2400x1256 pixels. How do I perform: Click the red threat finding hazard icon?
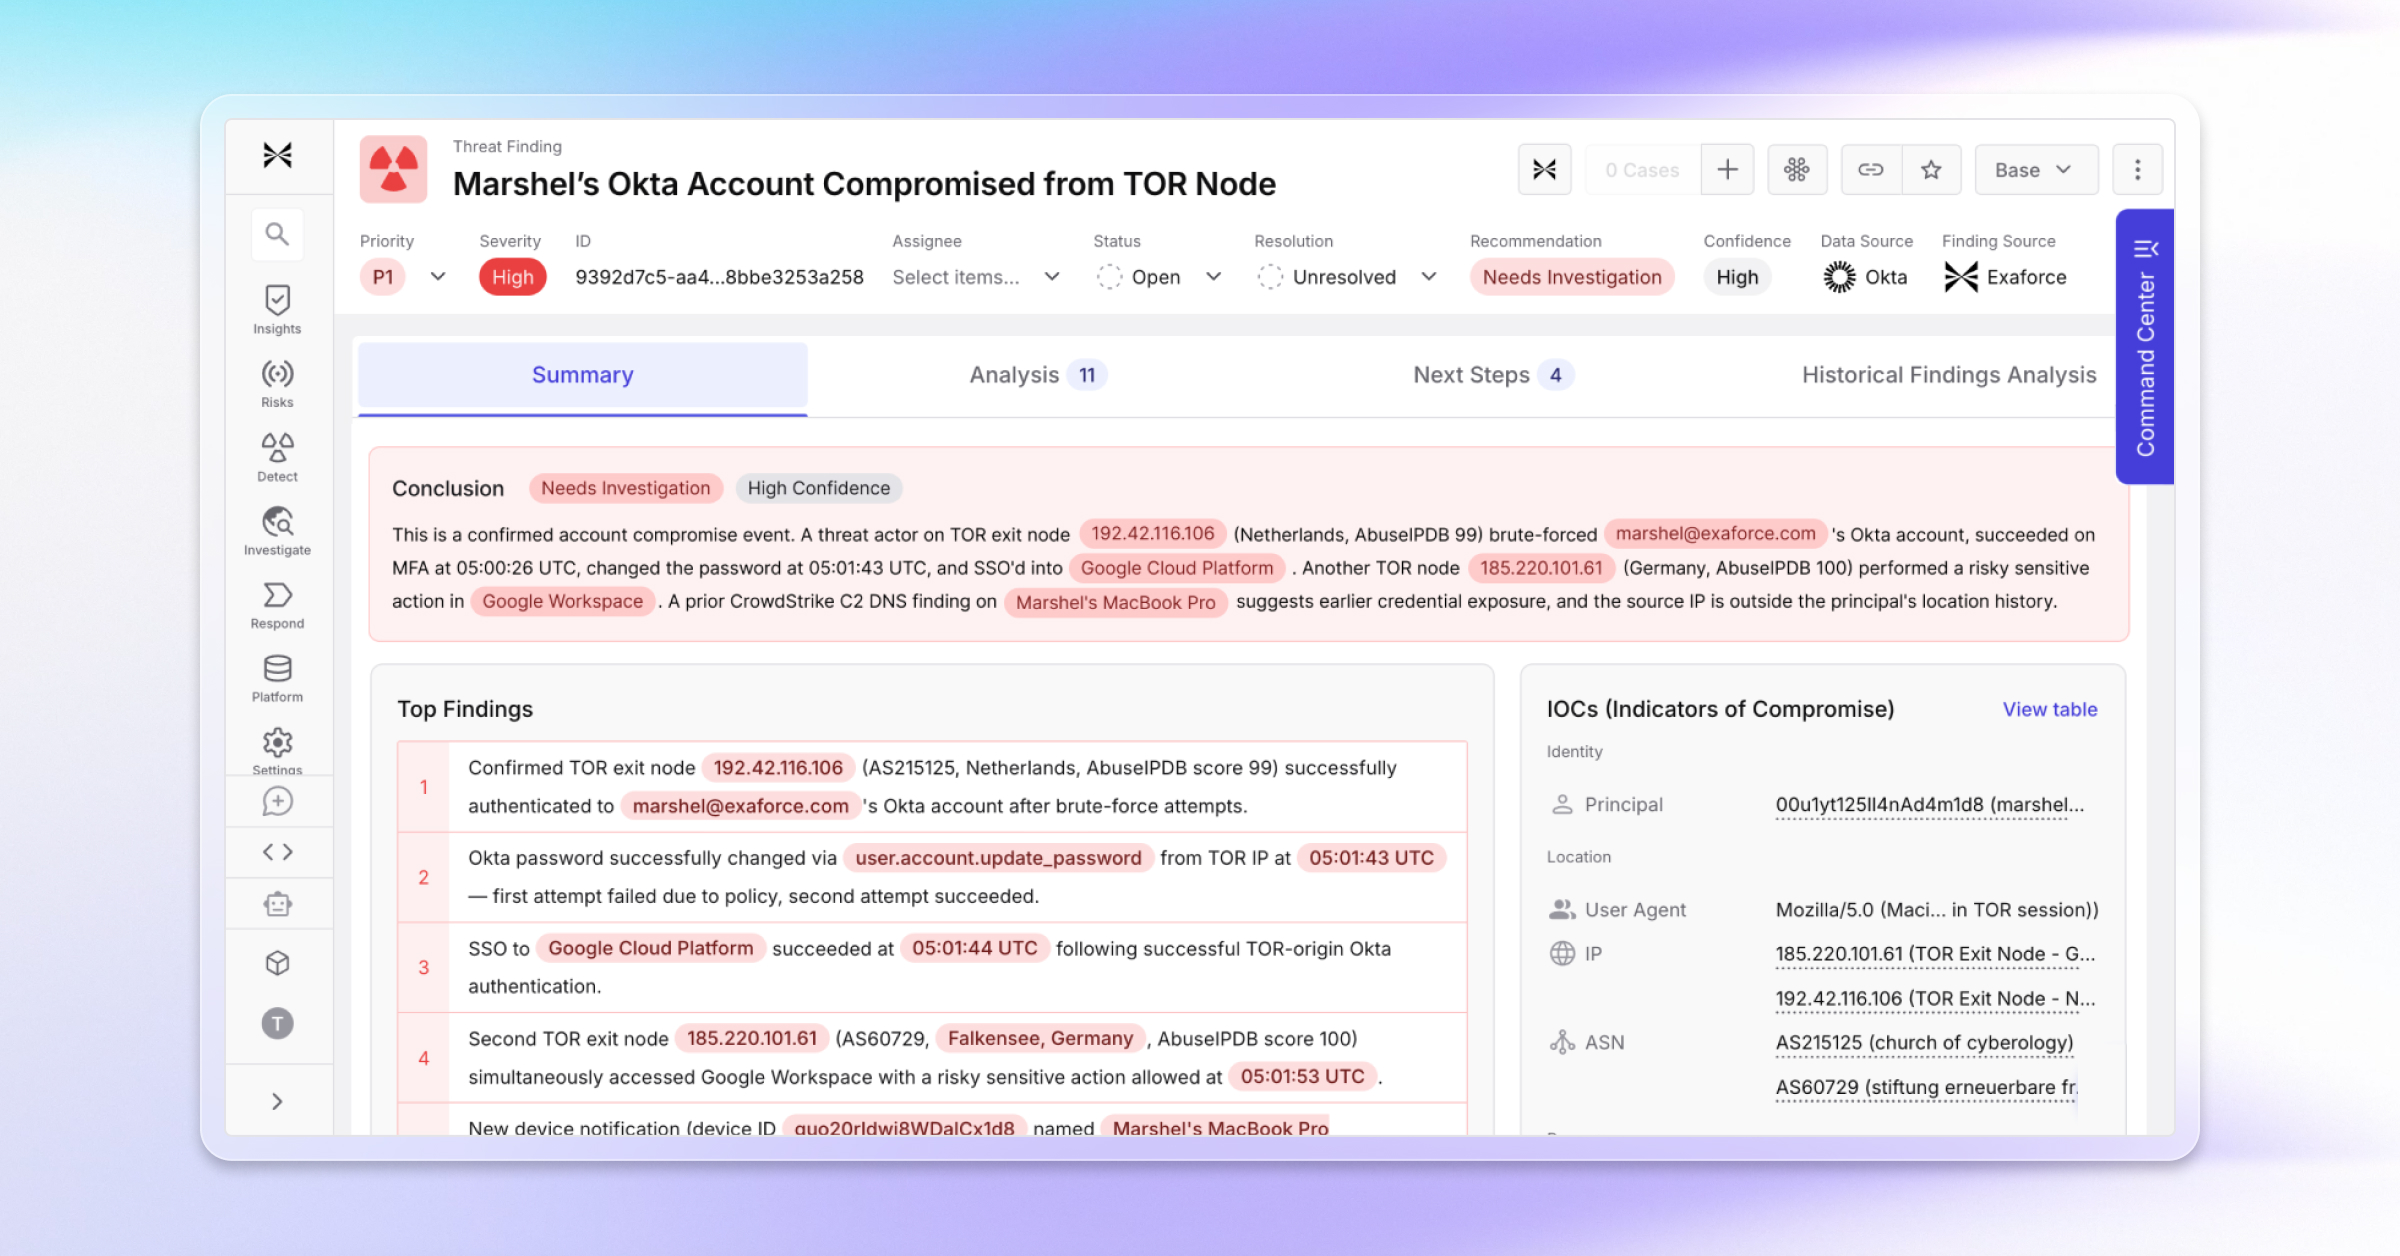pyautogui.click(x=394, y=169)
